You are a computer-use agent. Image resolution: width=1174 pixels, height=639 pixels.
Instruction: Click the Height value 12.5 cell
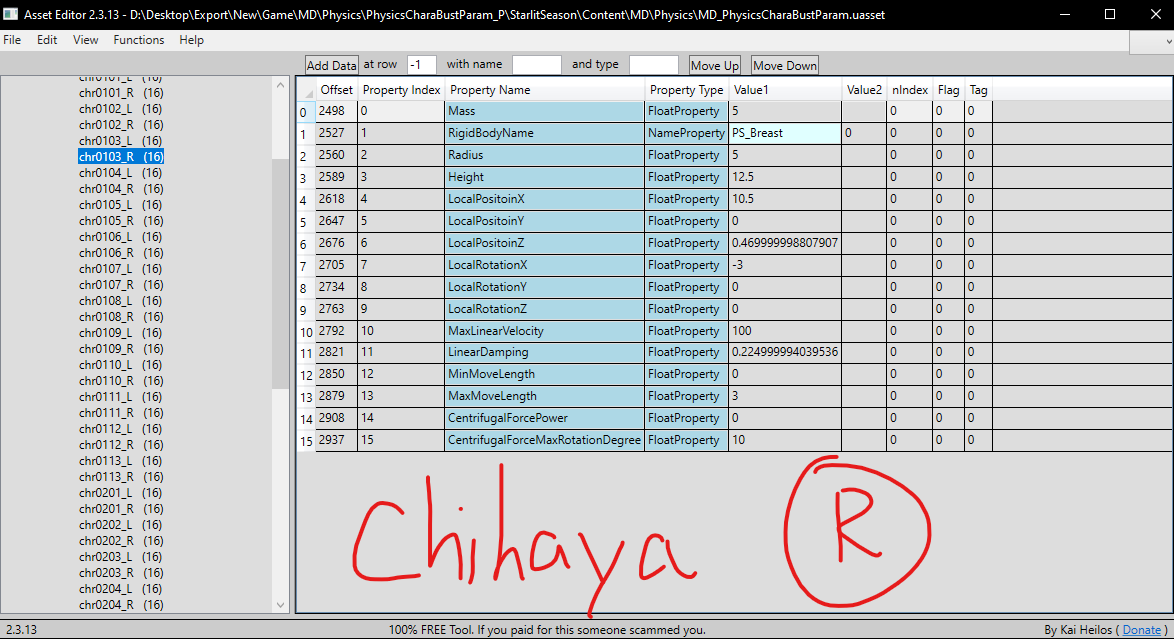point(785,177)
